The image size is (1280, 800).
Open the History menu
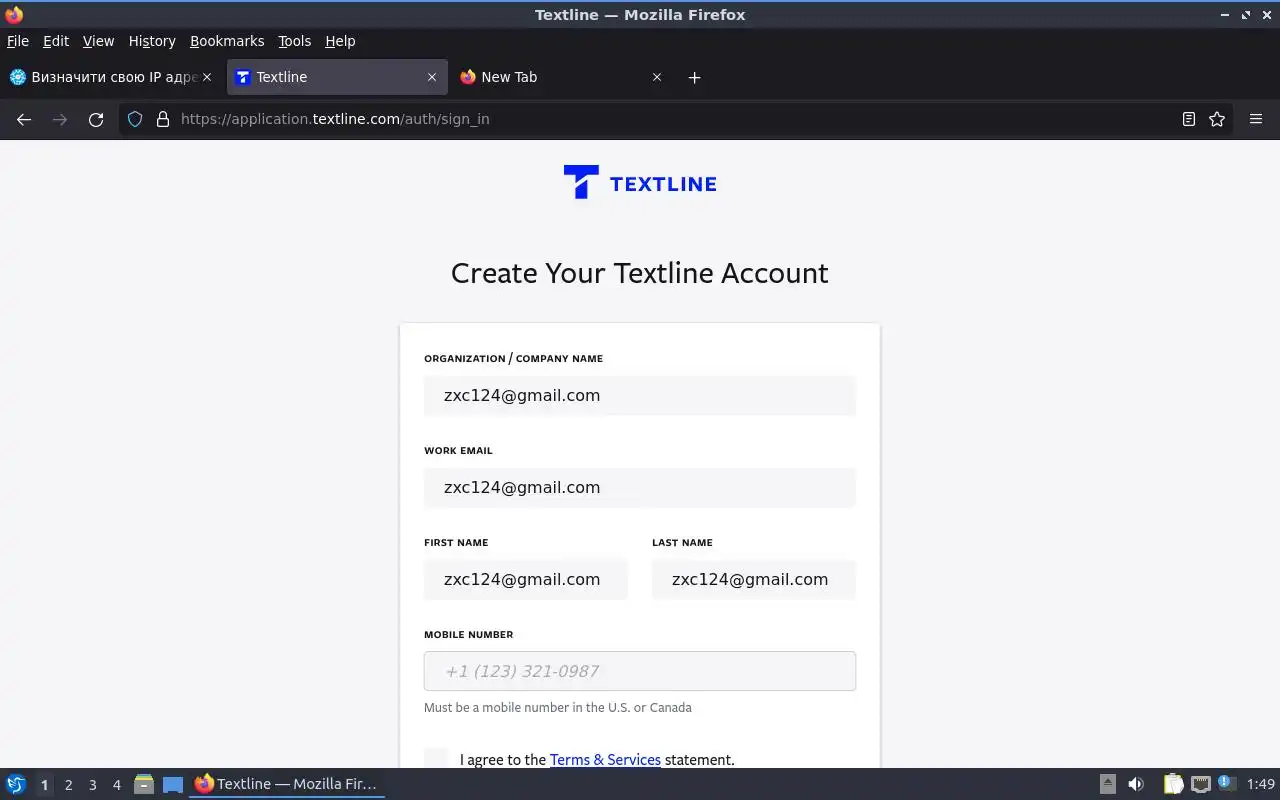click(x=152, y=41)
